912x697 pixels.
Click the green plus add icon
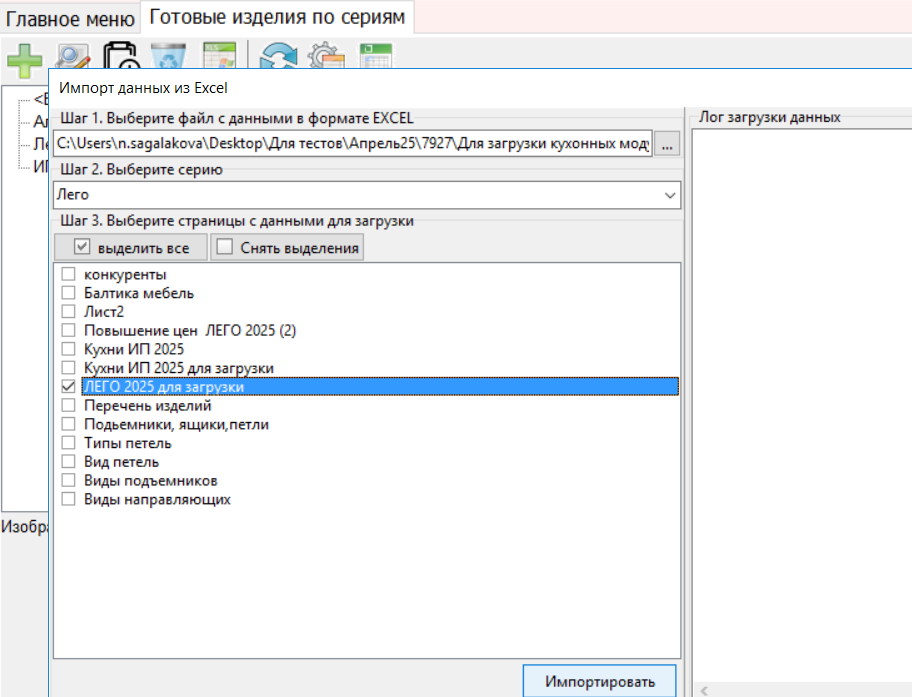point(25,57)
